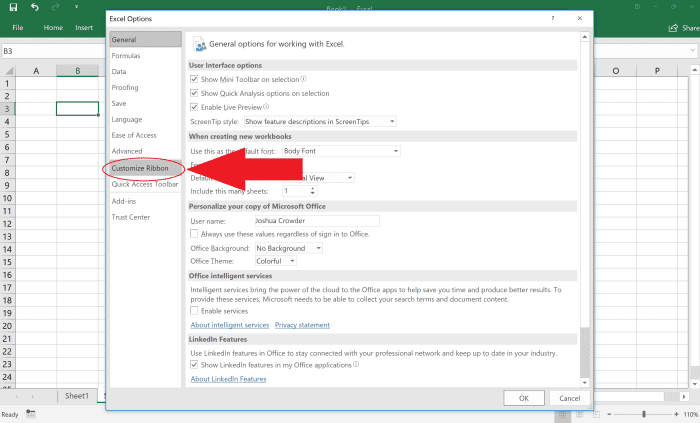Open the Home ribbon tab

[x=53, y=28]
